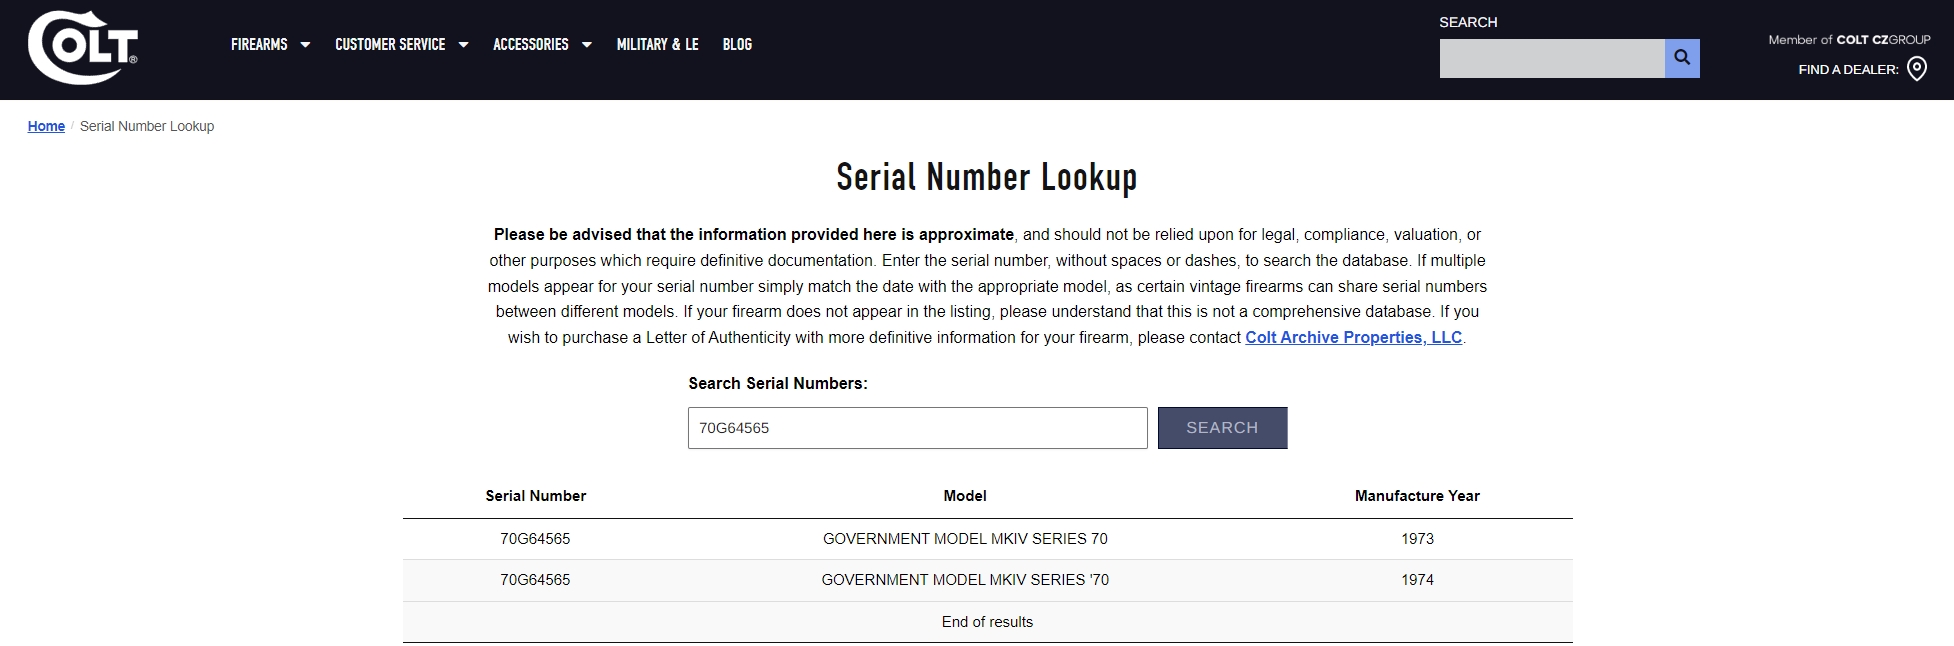The image size is (1954, 646).
Task: Expand the Customer Service dropdown arrow
Action: pyautogui.click(x=463, y=44)
